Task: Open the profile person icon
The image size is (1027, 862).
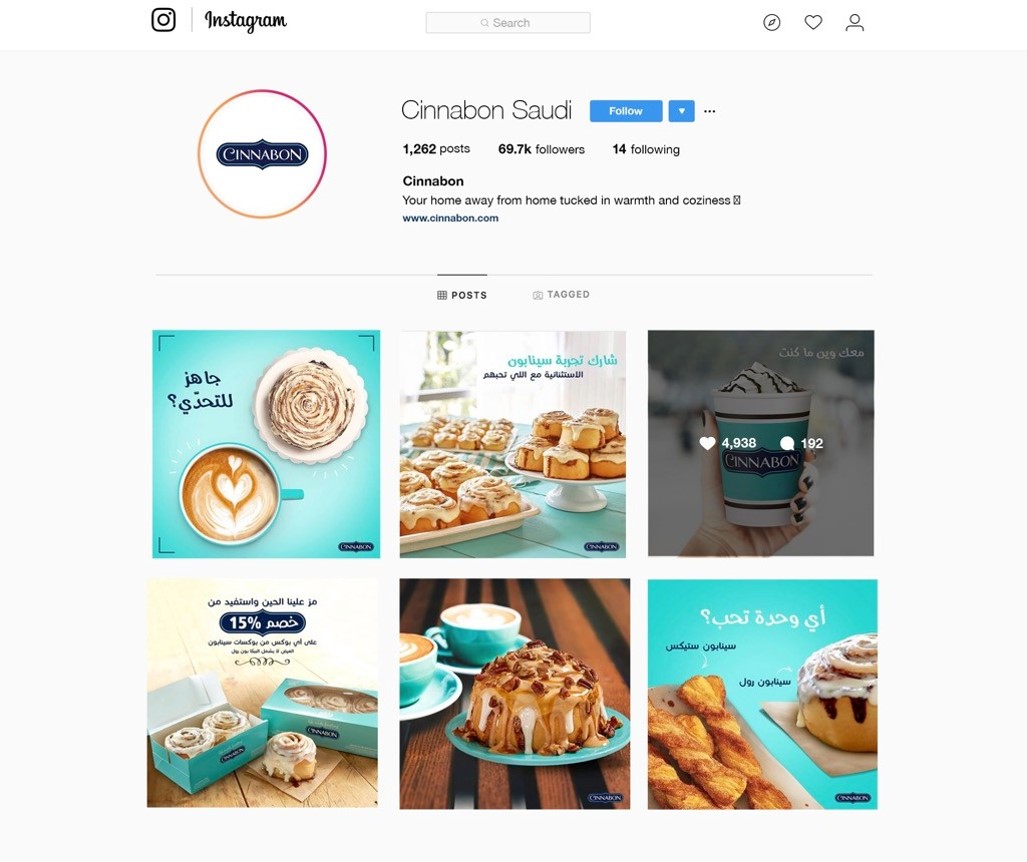Action: [x=854, y=23]
